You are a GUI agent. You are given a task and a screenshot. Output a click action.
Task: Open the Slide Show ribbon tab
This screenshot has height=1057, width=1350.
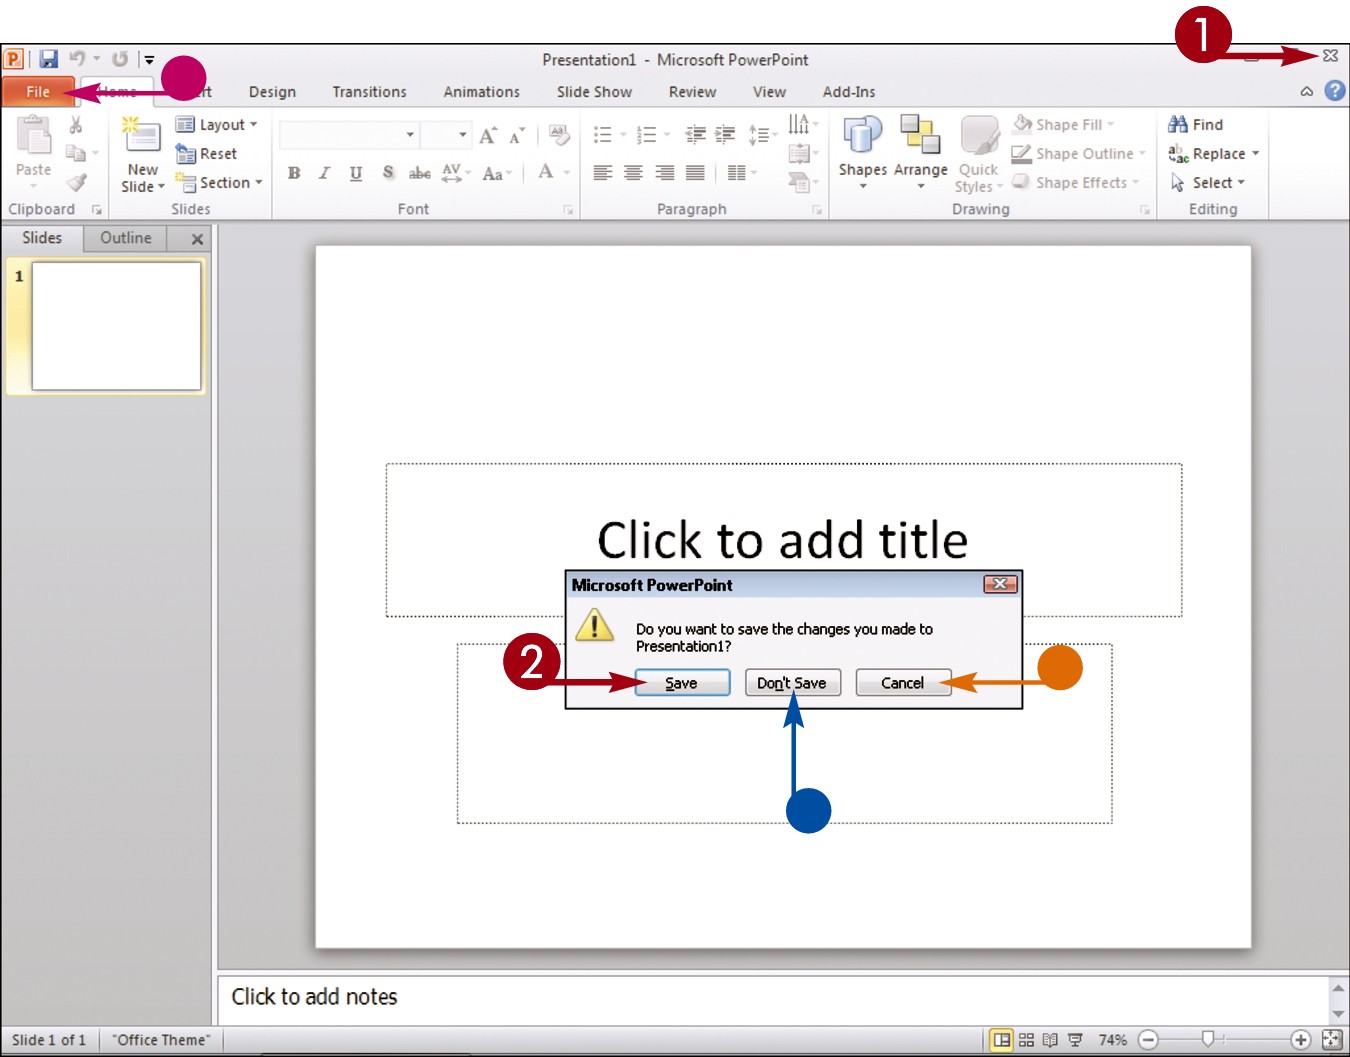point(594,92)
